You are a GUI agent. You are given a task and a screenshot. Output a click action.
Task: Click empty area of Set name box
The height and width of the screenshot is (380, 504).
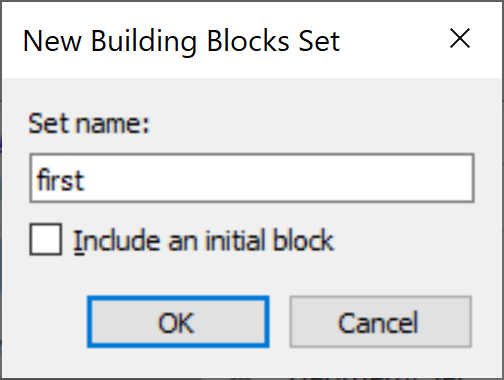click(x=280, y=178)
